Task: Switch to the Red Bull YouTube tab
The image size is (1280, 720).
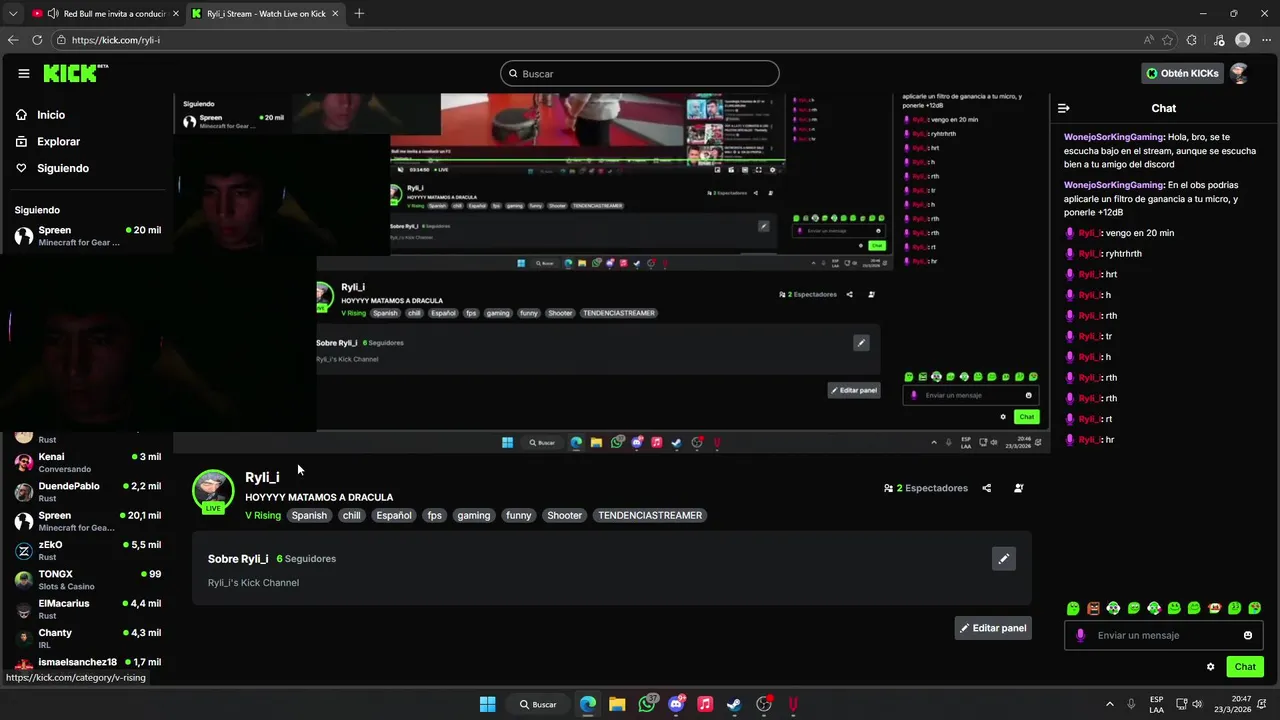Action: click(x=104, y=14)
